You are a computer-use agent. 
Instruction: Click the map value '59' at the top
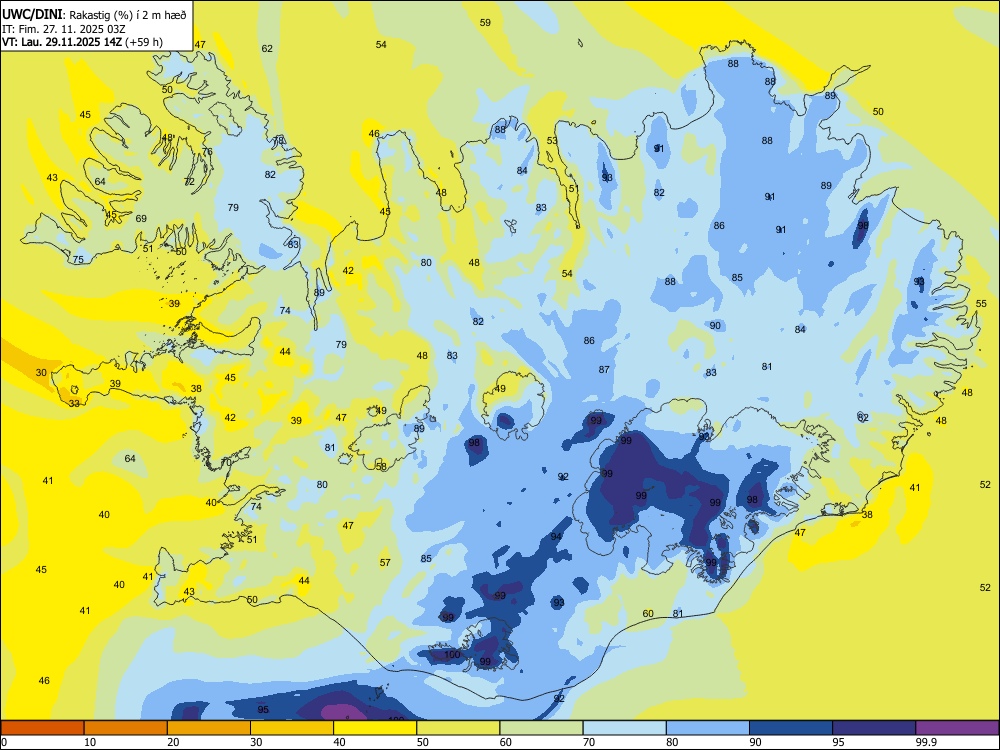[485, 22]
